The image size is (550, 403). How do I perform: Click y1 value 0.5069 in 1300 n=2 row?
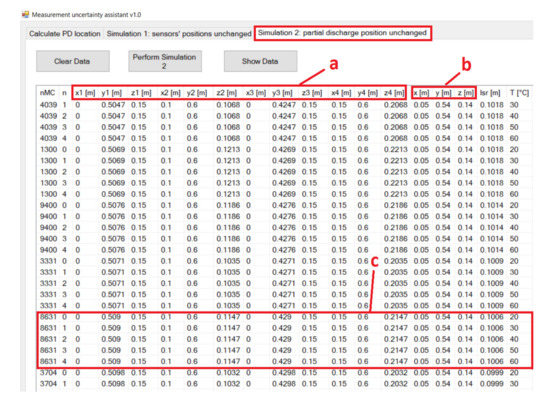click(113, 172)
